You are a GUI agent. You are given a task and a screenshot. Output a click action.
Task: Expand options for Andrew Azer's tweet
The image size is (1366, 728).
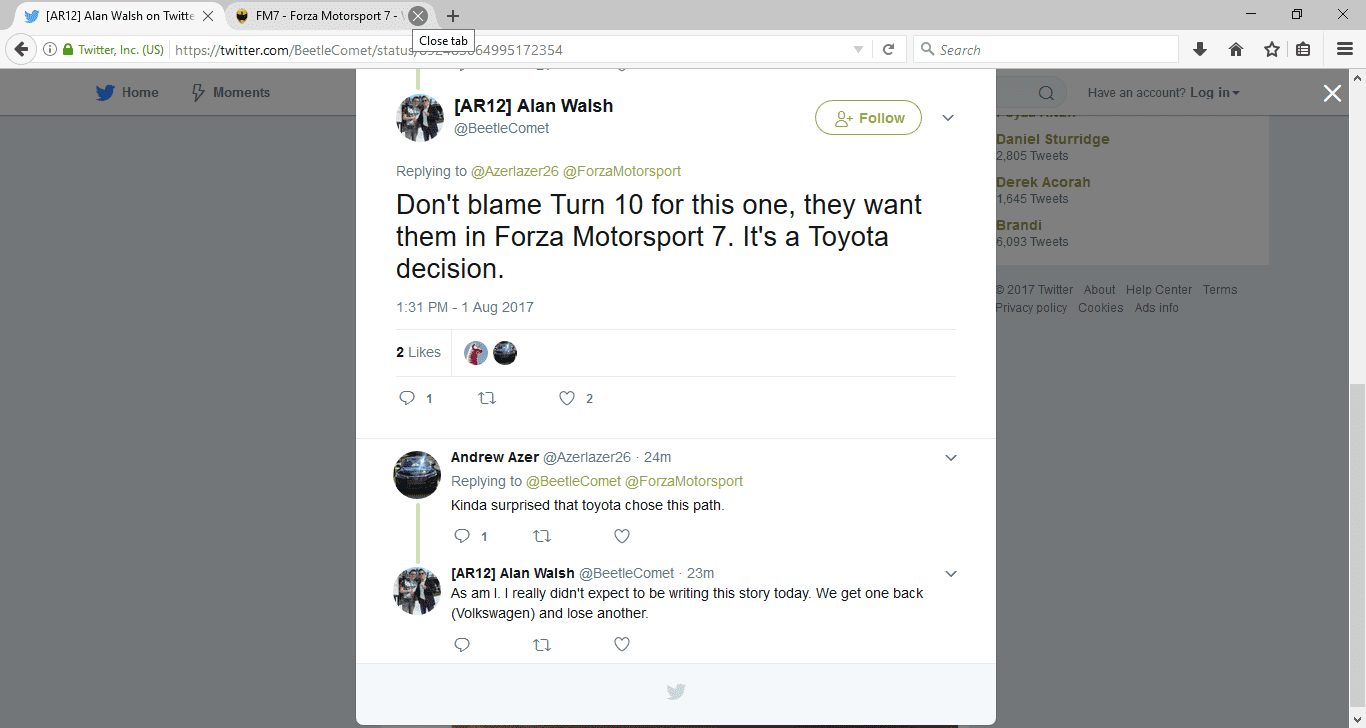coord(951,458)
